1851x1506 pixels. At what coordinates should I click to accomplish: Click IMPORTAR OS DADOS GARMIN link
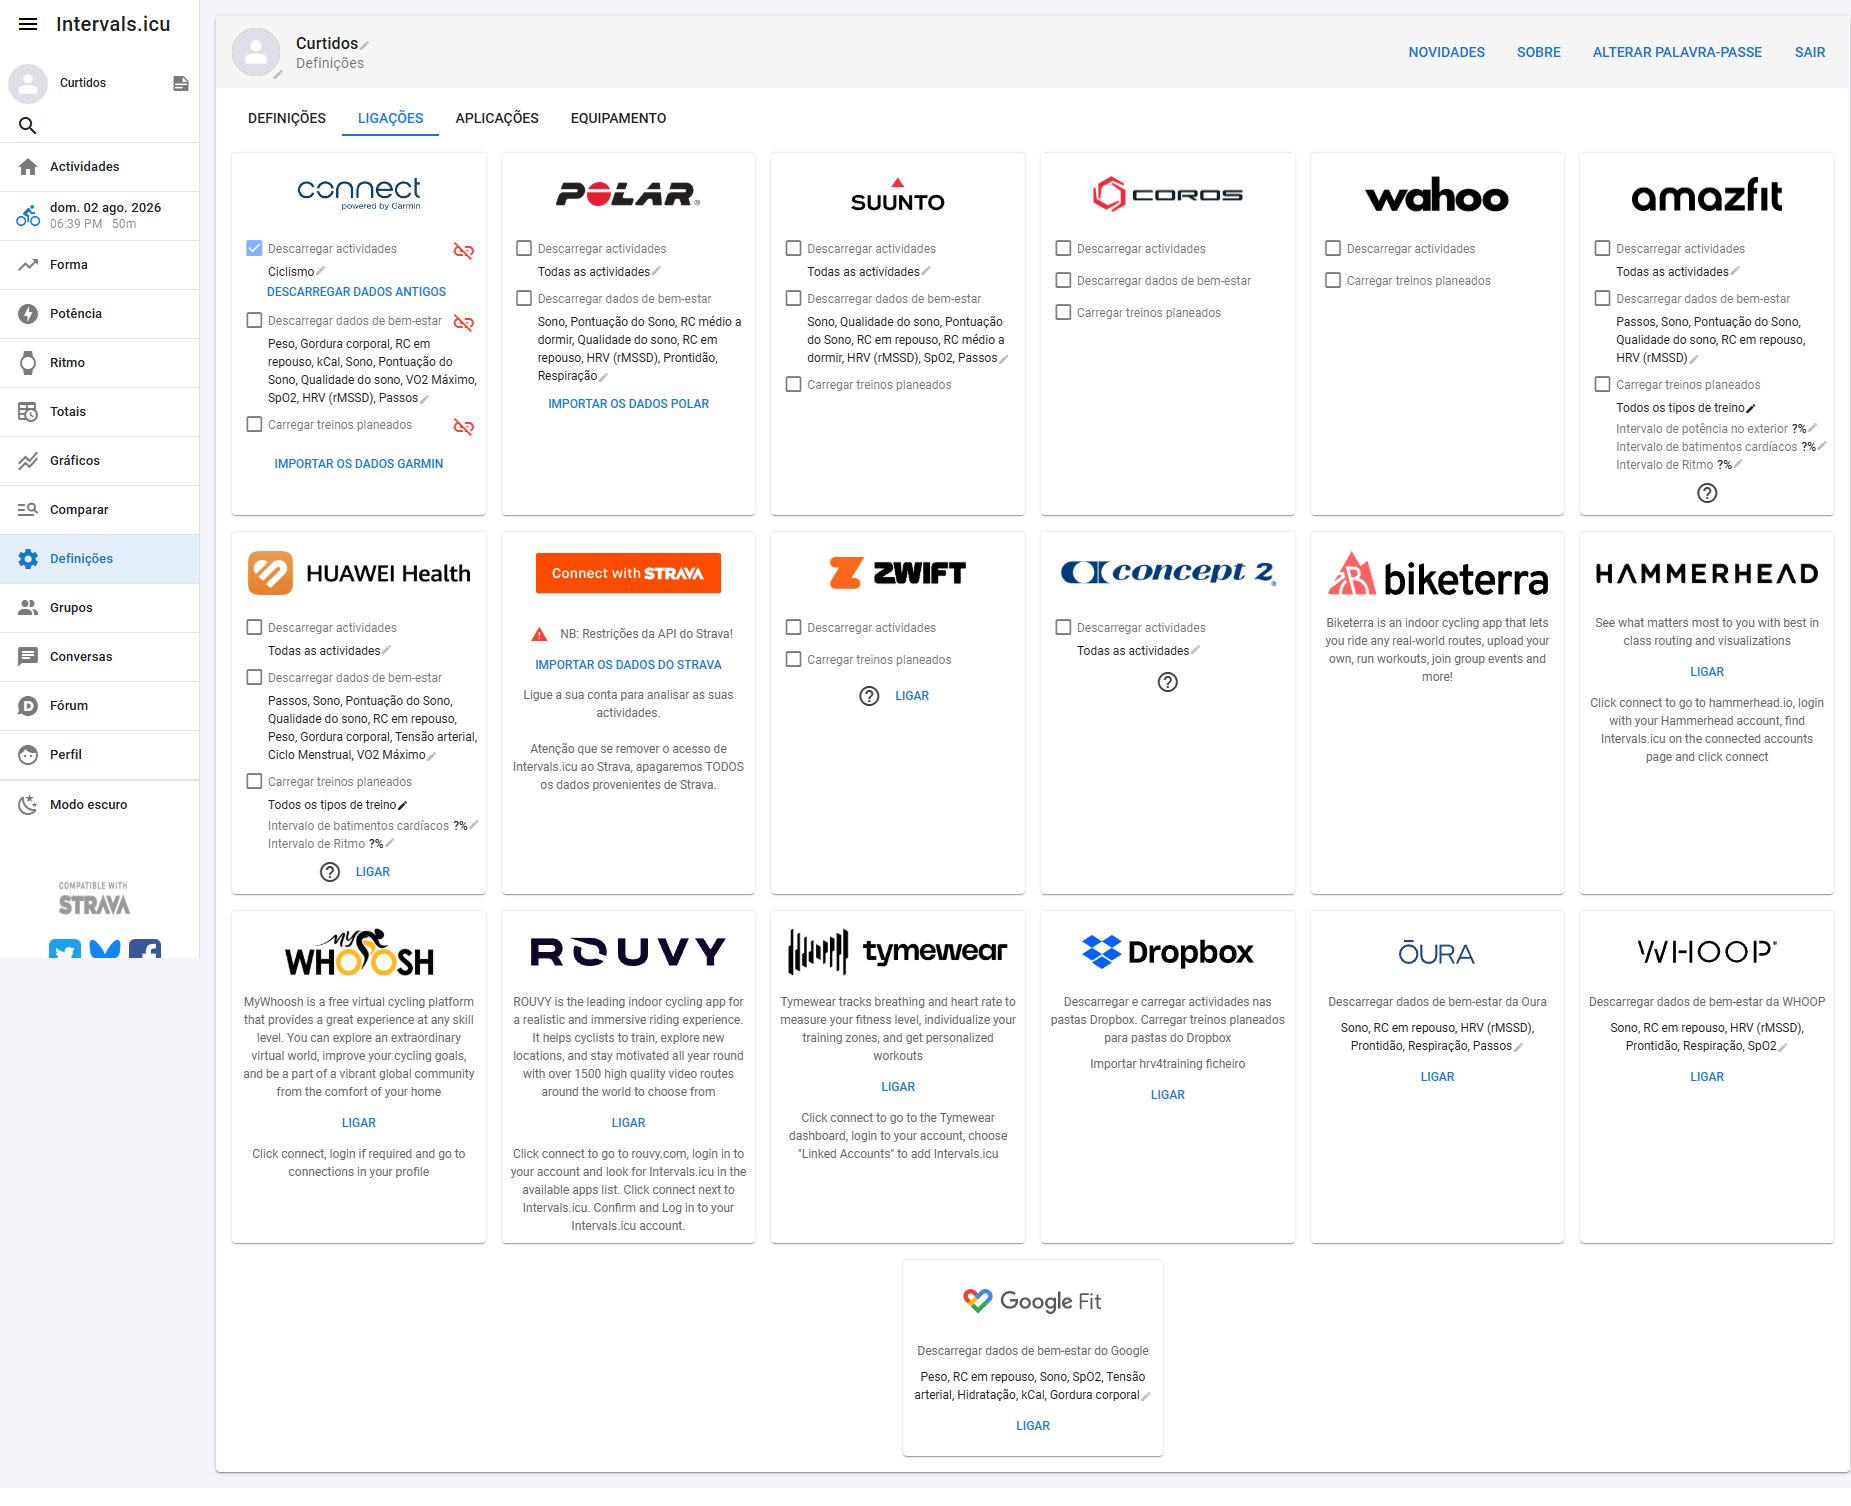(359, 464)
